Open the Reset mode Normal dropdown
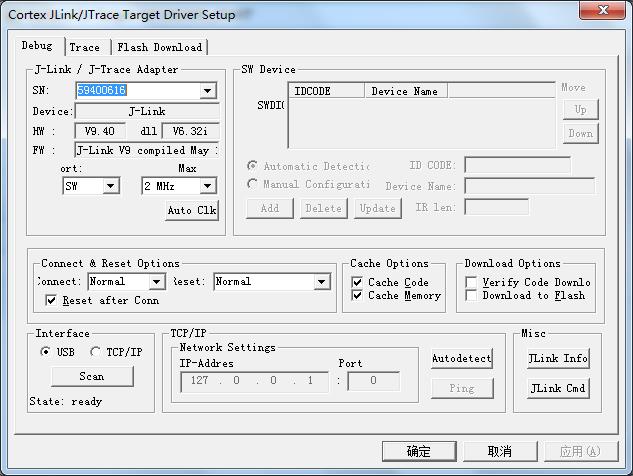 pyautogui.click(x=322, y=281)
